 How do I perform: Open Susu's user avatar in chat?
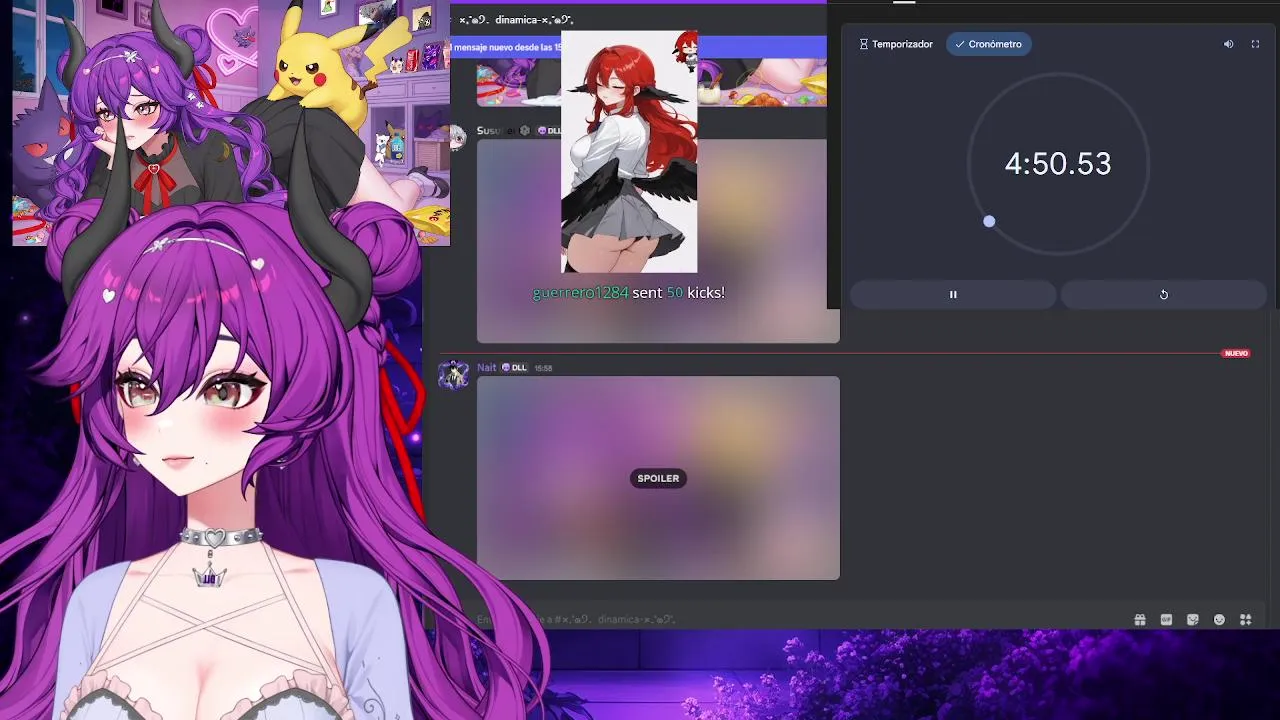[x=458, y=137]
